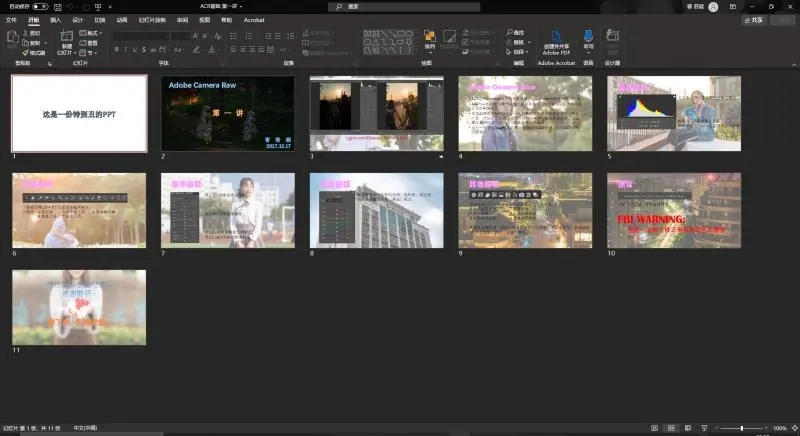The width and height of the screenshot is (800, 436).
Task: Start slideshow from quick access toolbar icon
Action: [x=98, y=7]
